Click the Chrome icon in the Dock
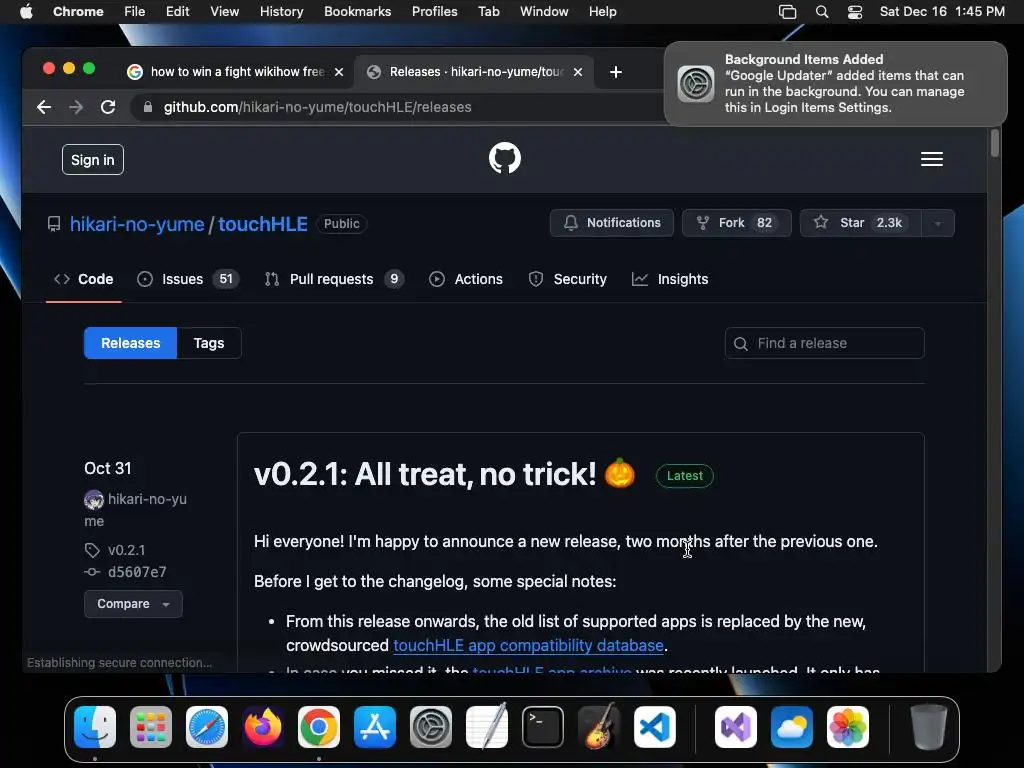 click(319, 727)
